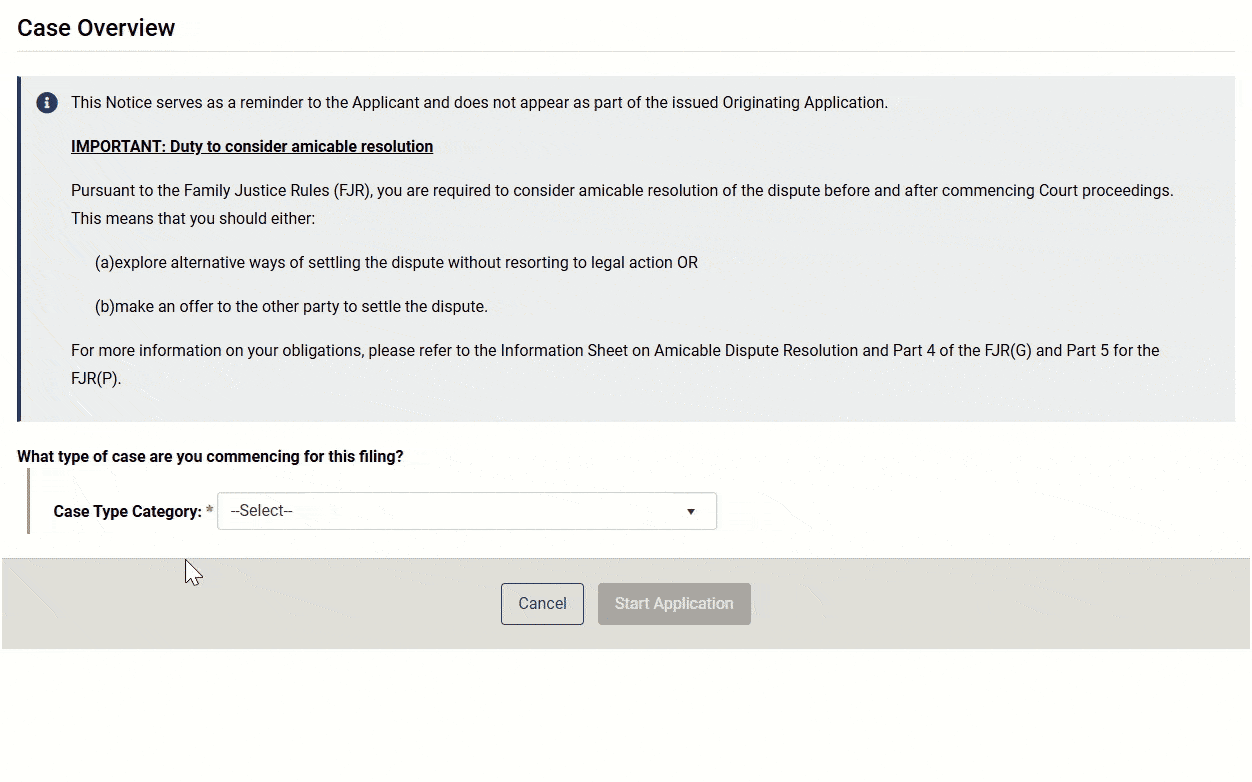Click the 'Pursuant to the Family Justice Rules' sentence
The height and width of the screenshot is (782, 1252).
click(400, 191)
